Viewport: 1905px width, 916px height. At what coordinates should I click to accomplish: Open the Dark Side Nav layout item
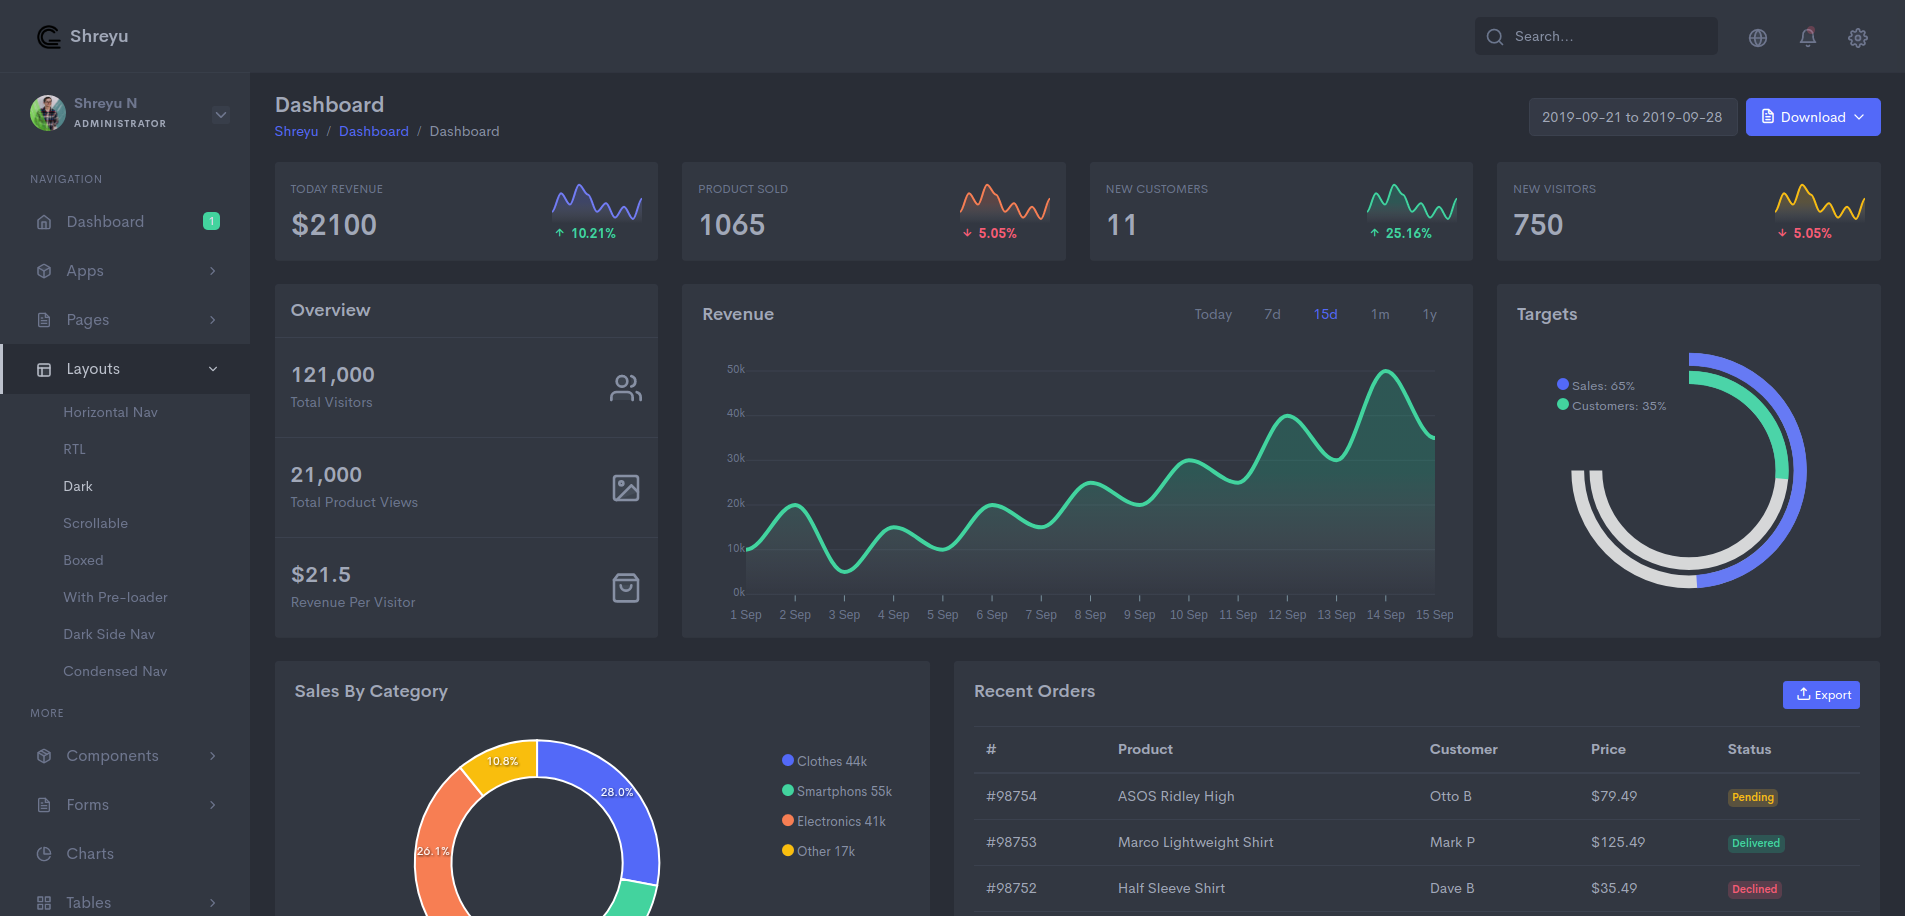109,634
